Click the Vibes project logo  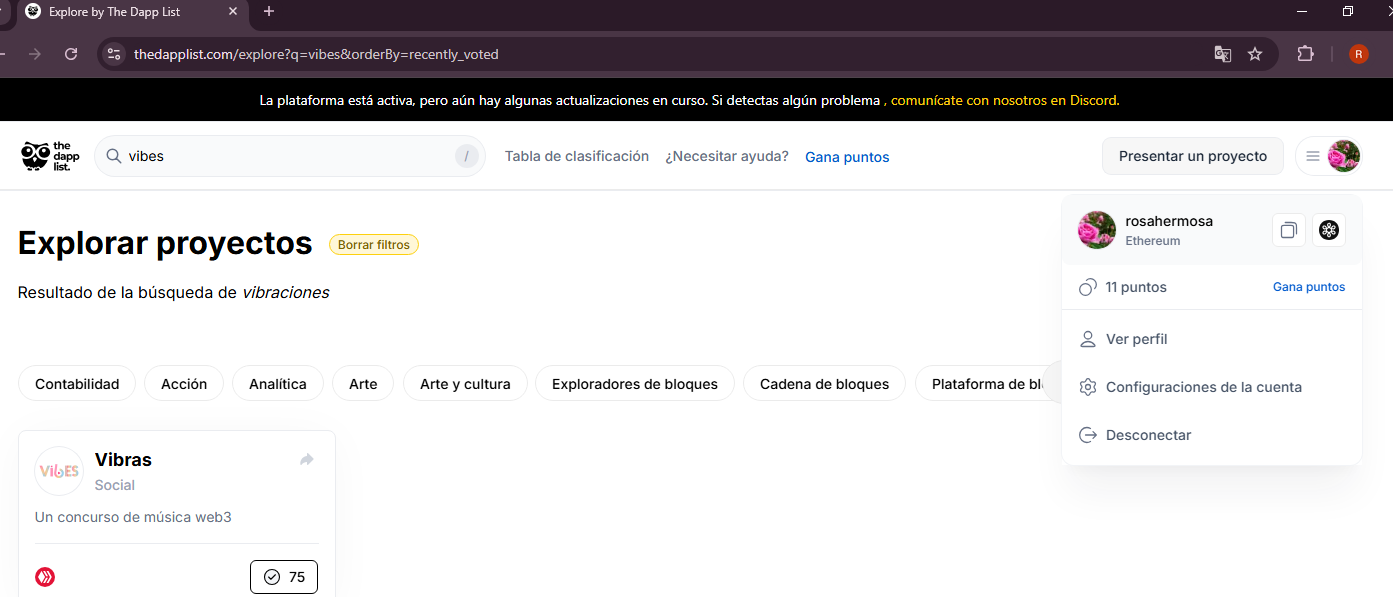59,471
